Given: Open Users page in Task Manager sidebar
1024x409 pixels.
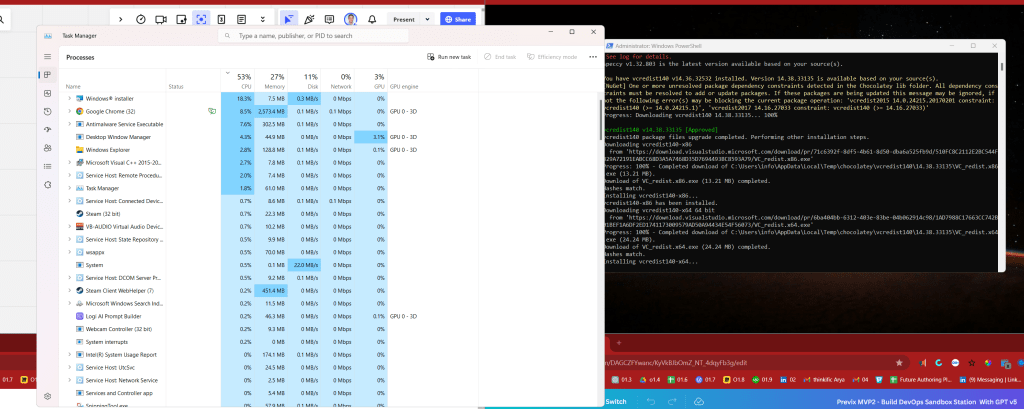Looking at the screenshot, I should coord(48,148).
